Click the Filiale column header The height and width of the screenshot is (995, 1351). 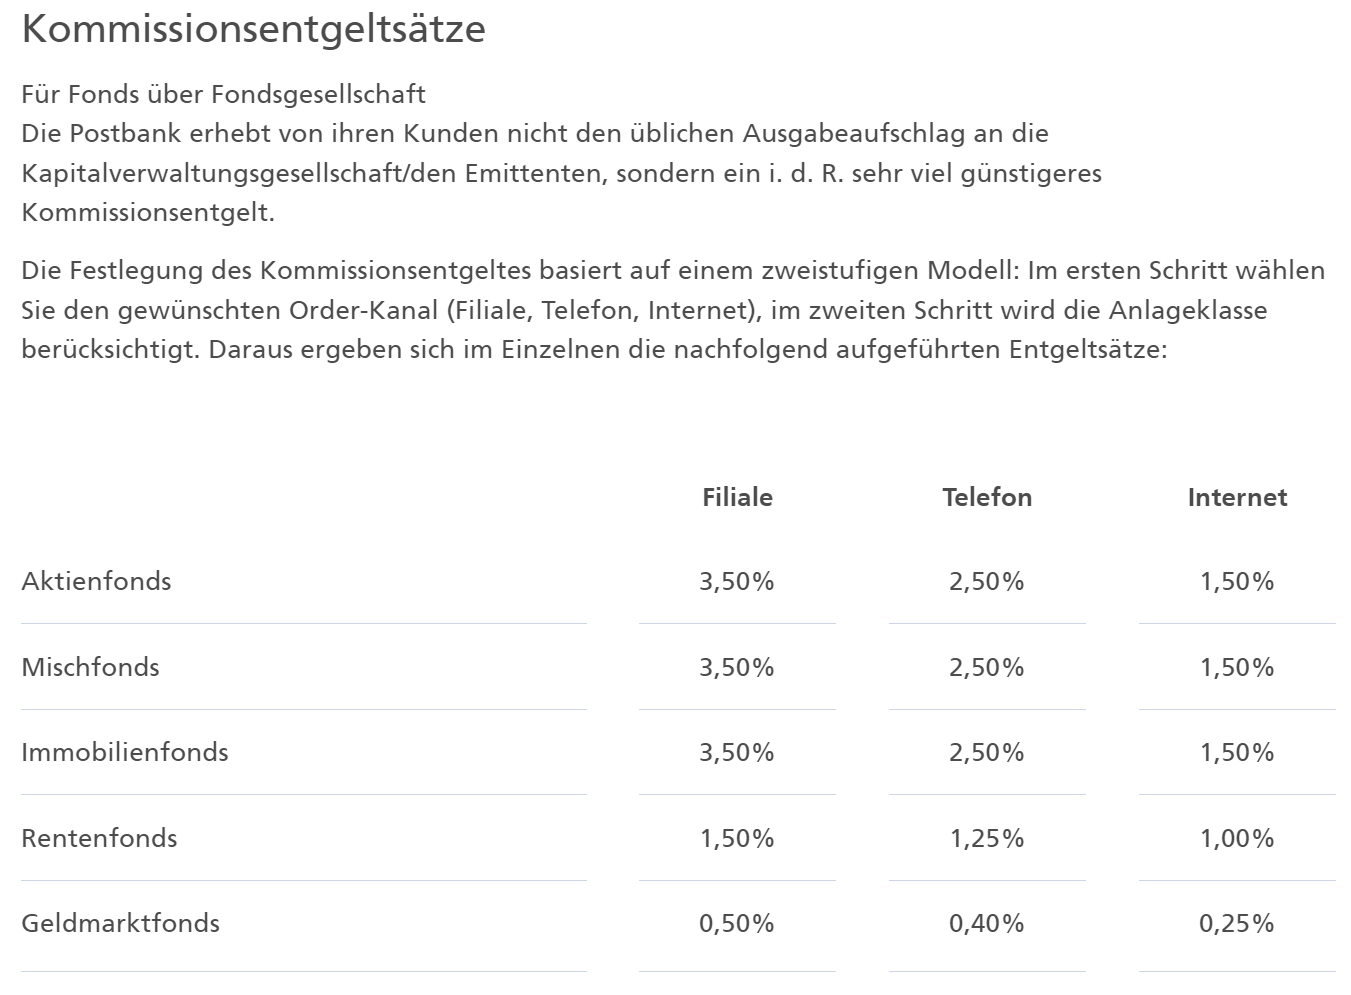tap(737, 497)
